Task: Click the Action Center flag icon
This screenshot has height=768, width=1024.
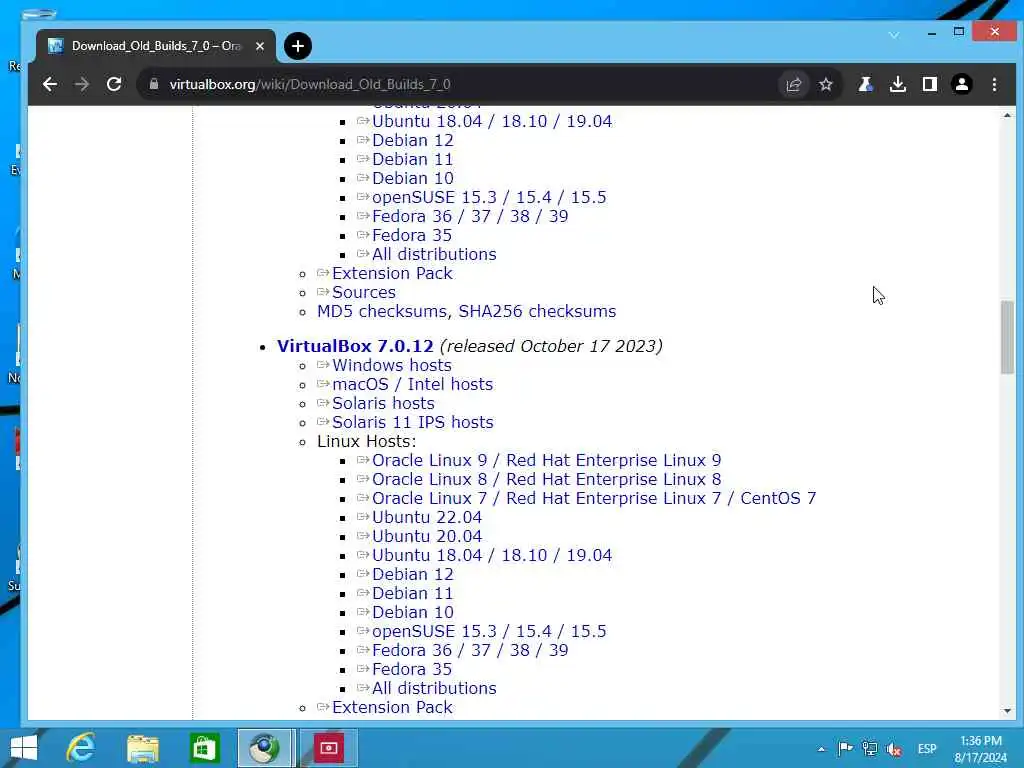Action: coord(844,748)
